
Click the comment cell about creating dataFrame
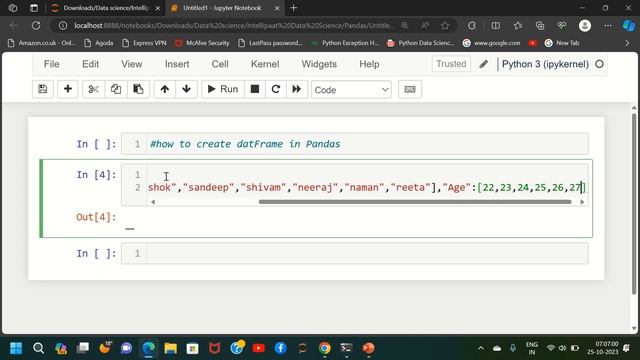click(355, 144)
